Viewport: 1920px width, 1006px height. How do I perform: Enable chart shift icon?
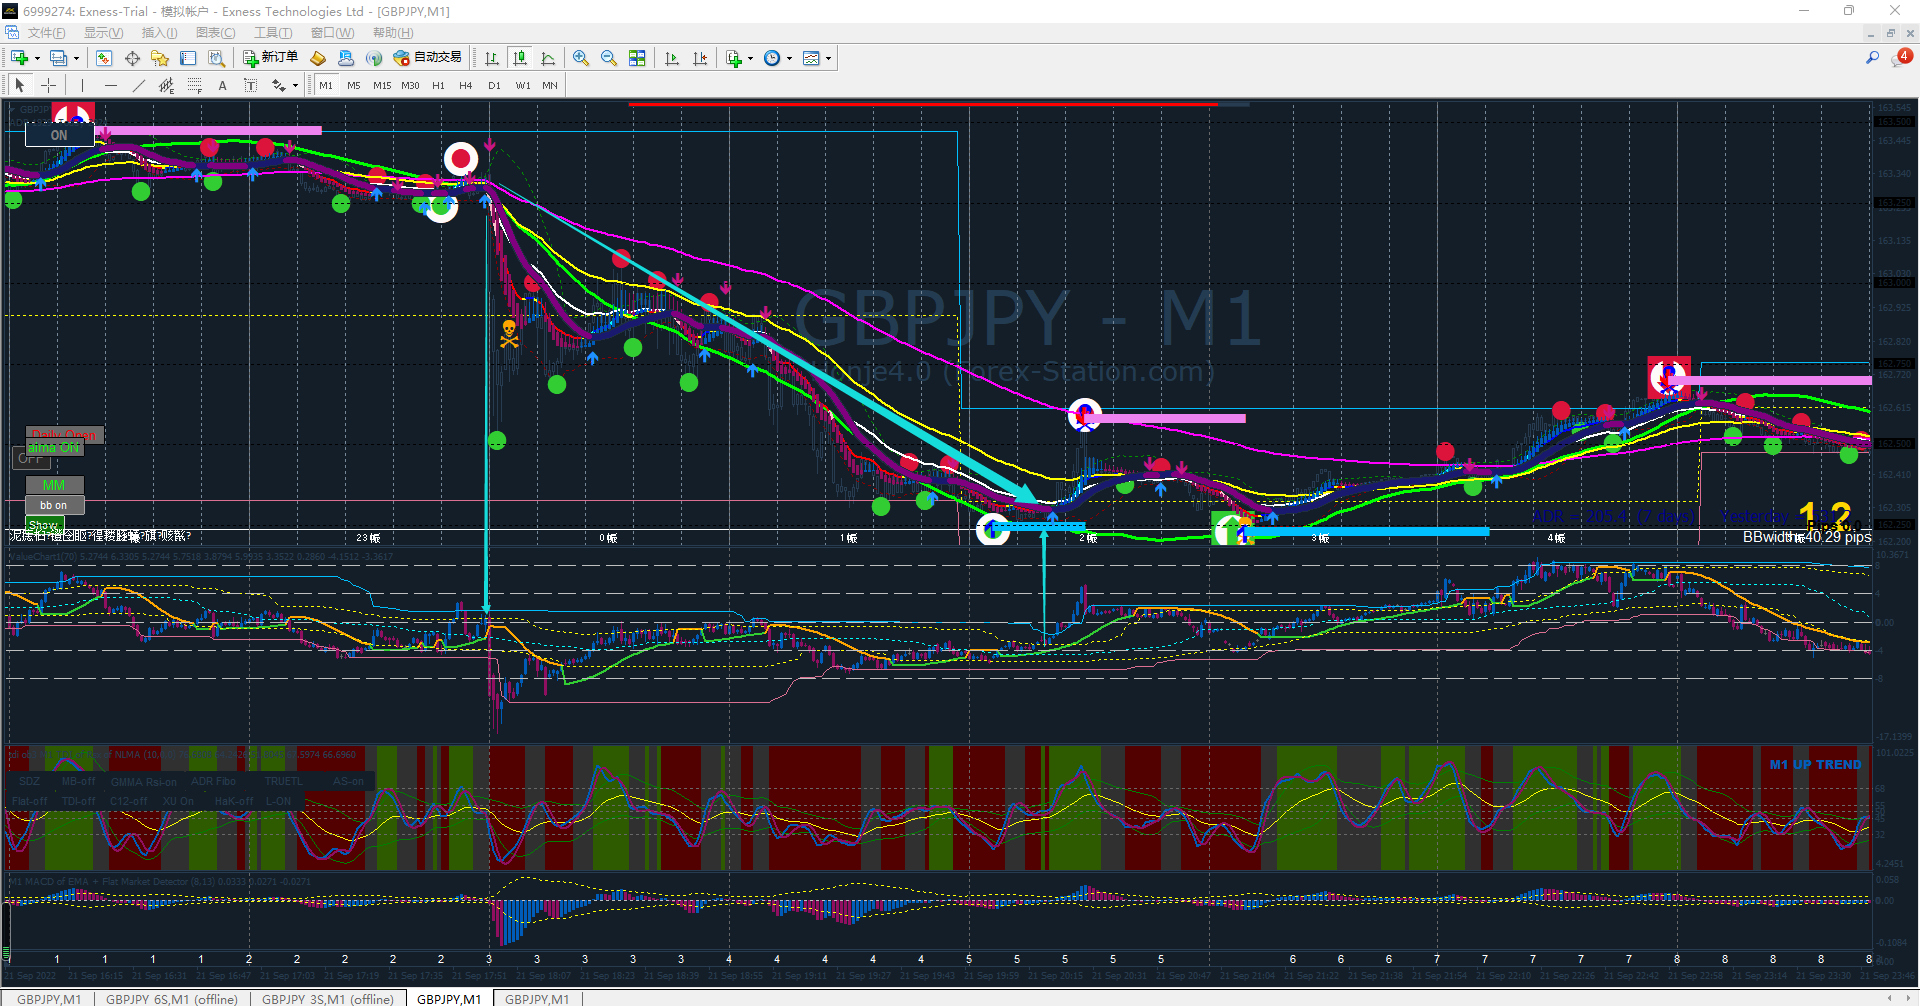point(700,58)
